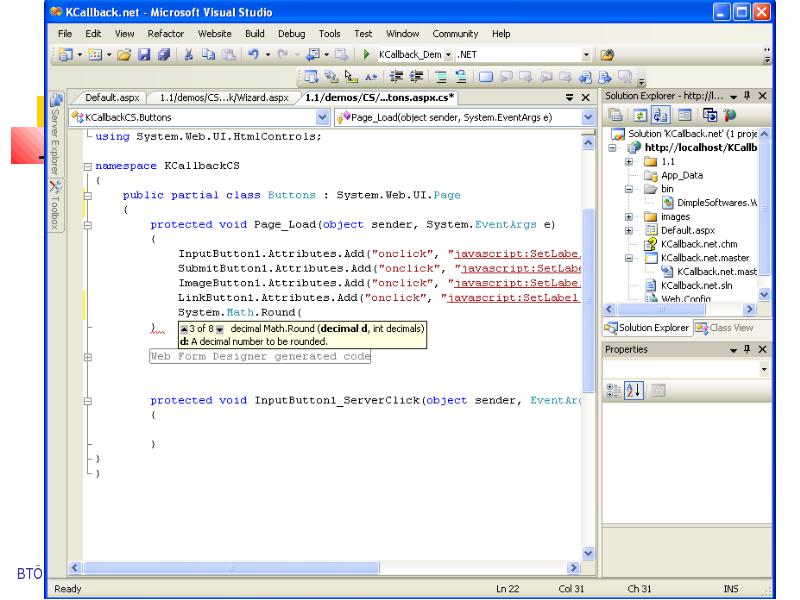800x600 pixels.
Task: Collapse the Buttons class code block
Action: [88, 195]
